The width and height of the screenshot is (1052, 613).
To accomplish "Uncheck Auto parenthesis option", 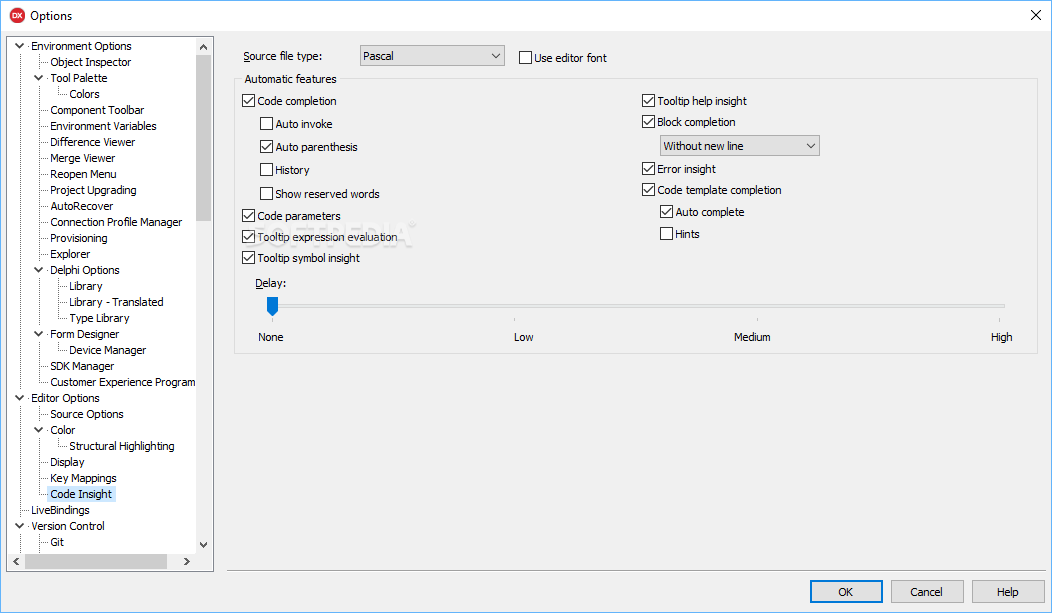I will click(266, 146).
